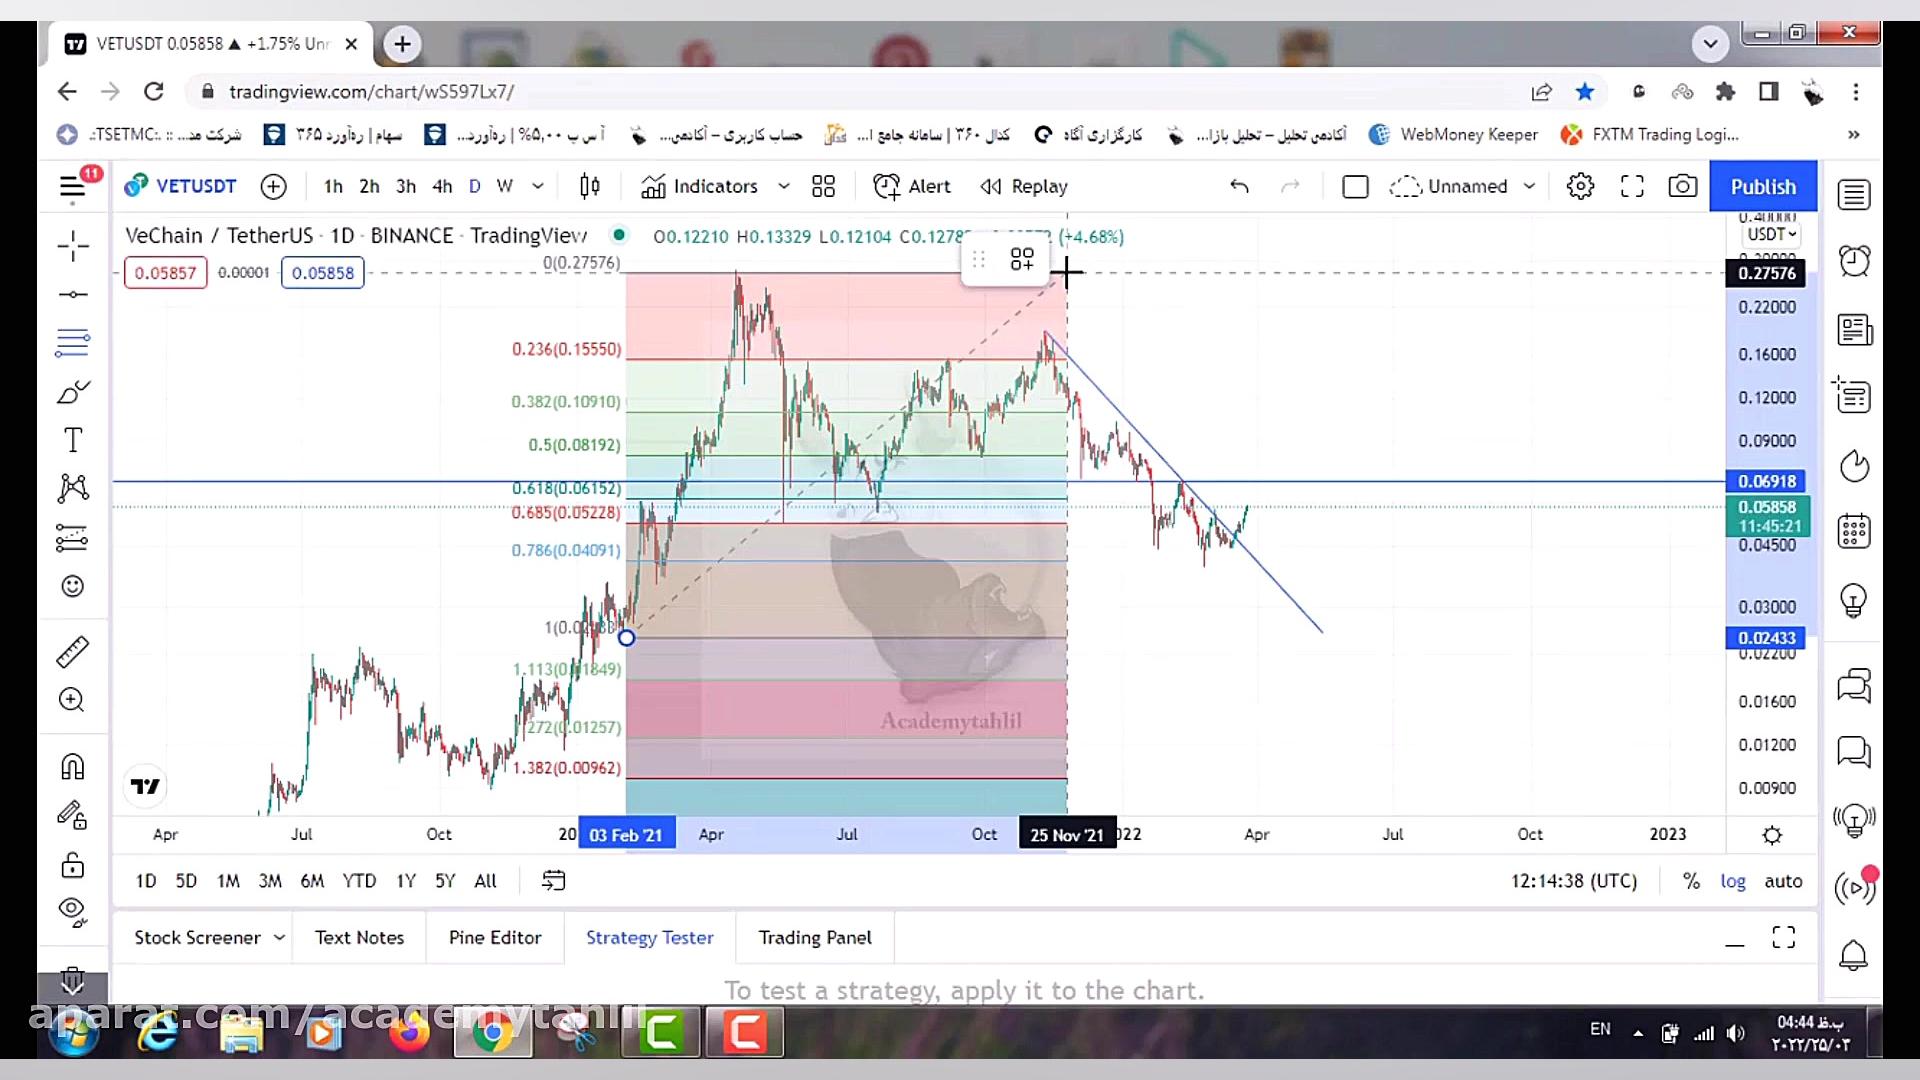Image resolution: width=1920 pixels, height=1080 pixels.
Task: Open the news panel
Action: (x=1854, y=329)
